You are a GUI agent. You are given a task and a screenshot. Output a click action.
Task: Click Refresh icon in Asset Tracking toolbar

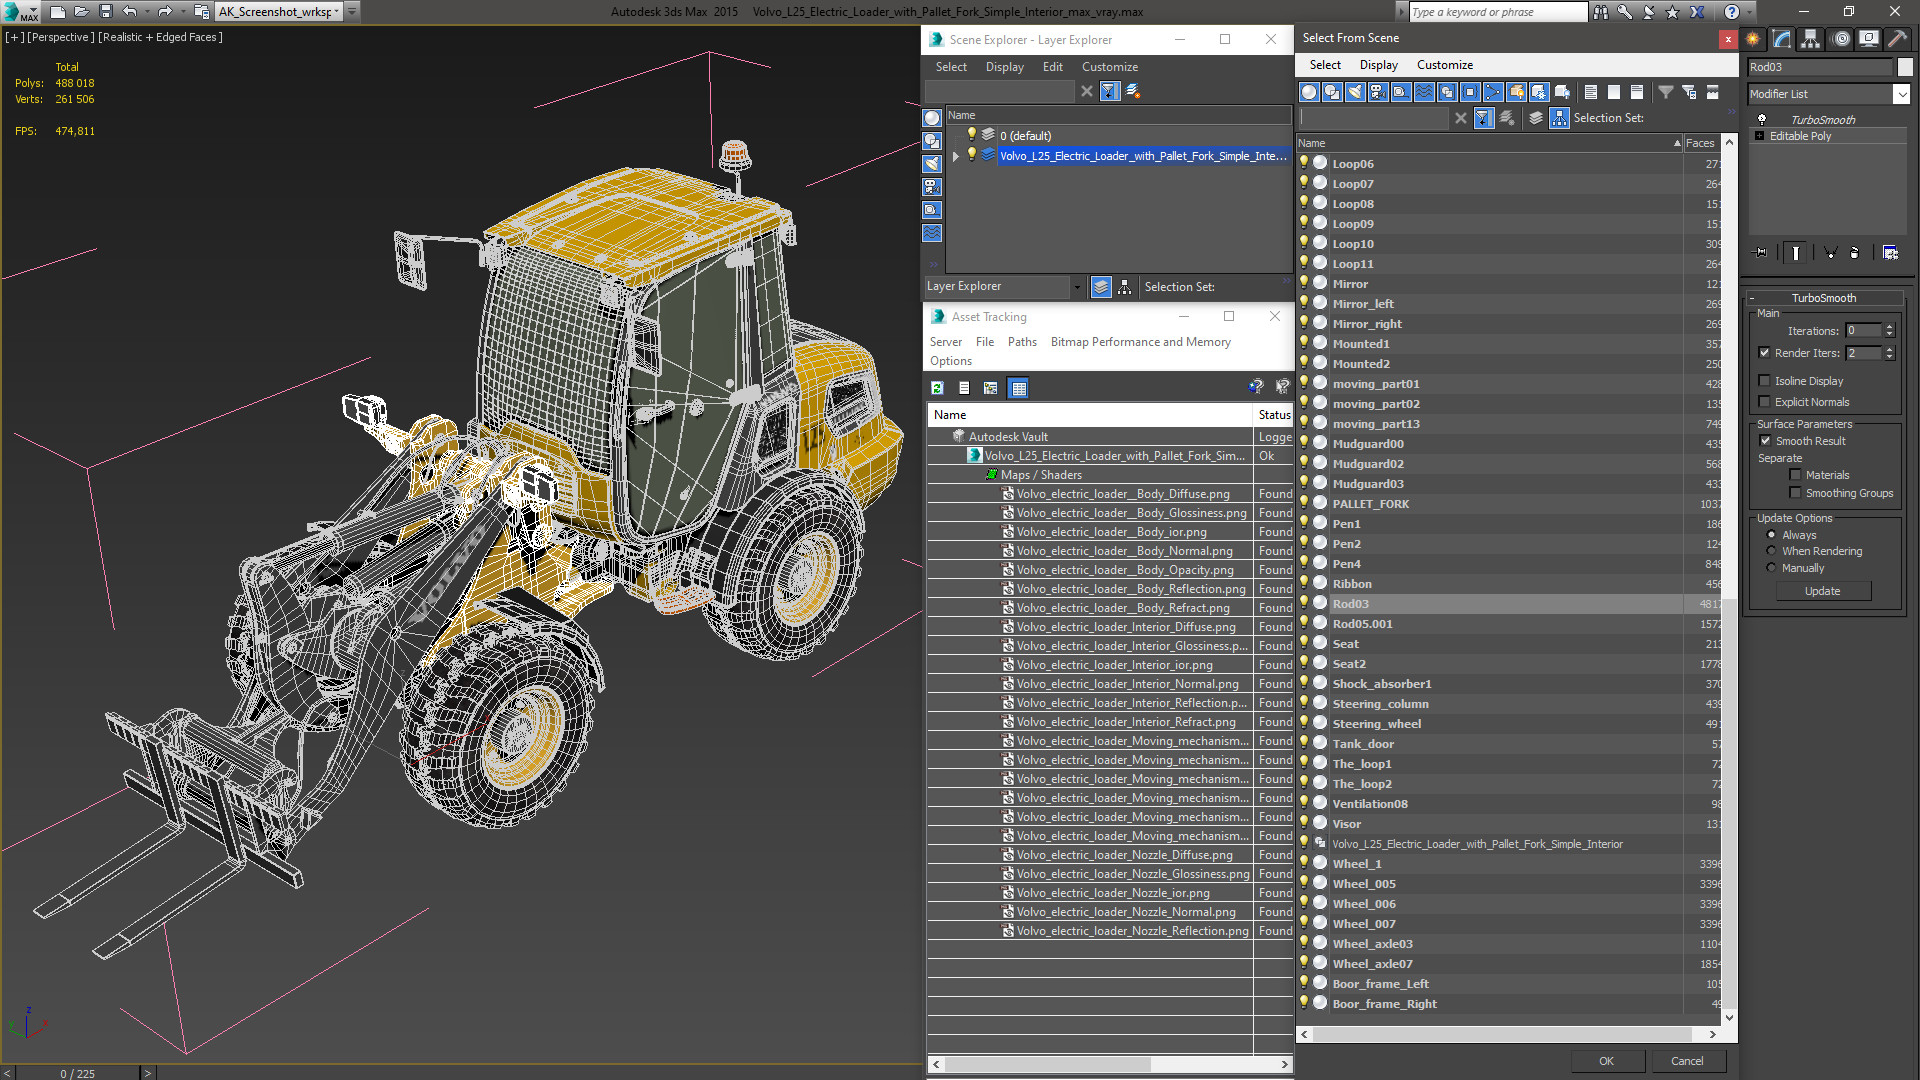click(937, 388)
